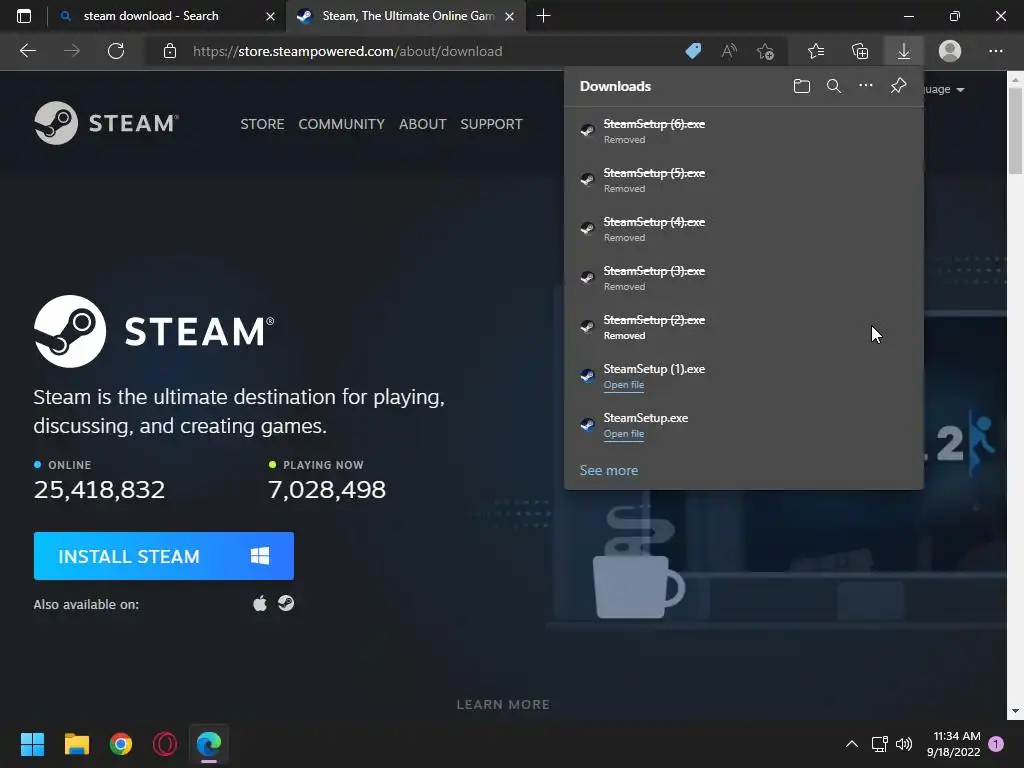Open a new tab

pyautogui.click(x=543, y=16)
